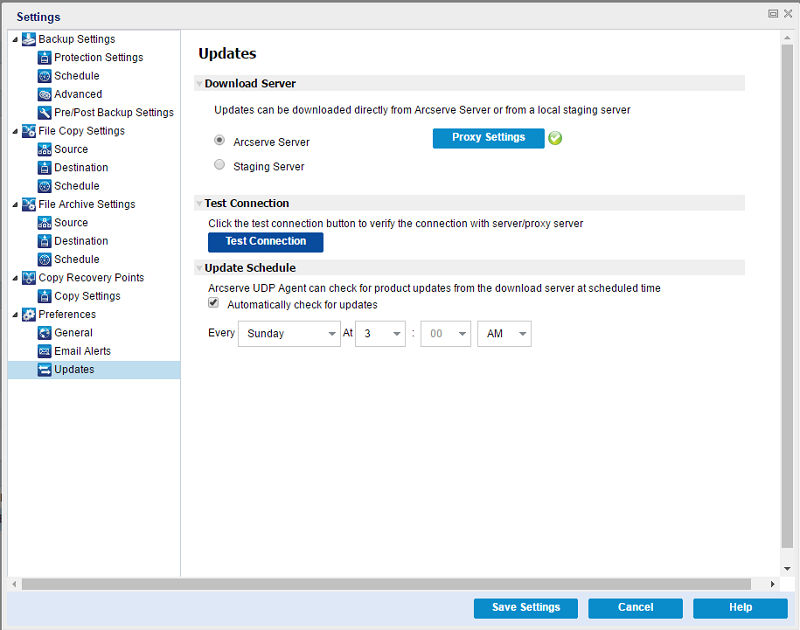Click the horizontal scrollbar thumb
The width and height of the screenshot is (800, 630).
click(x=386, y=584)
